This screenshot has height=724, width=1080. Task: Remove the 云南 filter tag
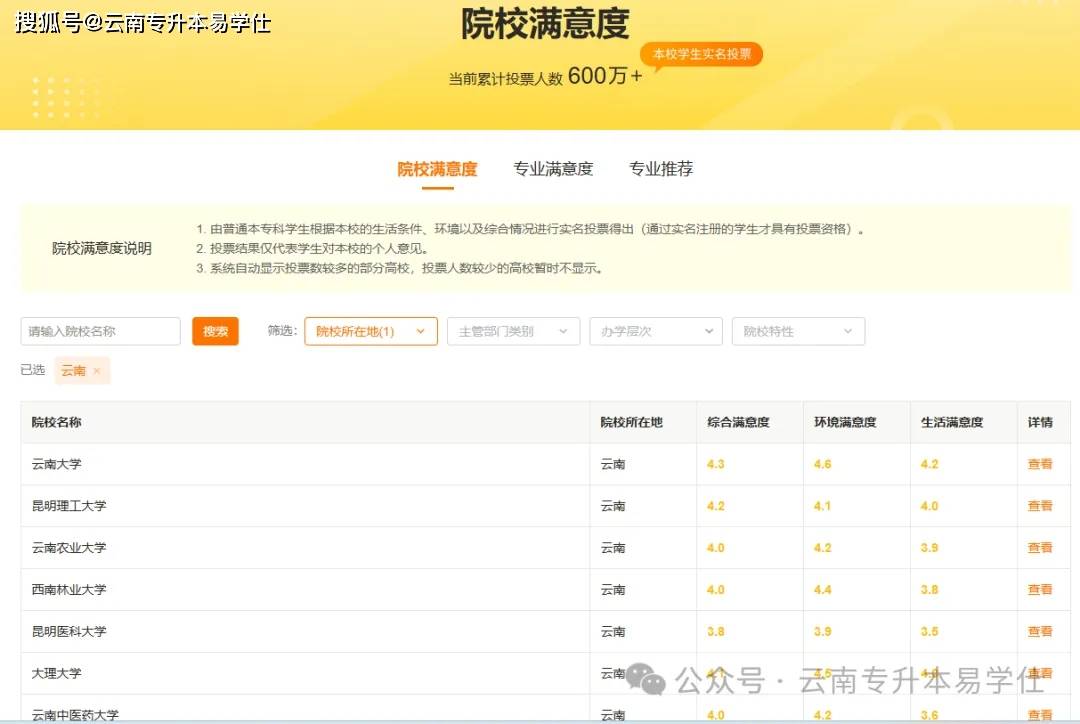click(x=96, y=371)
